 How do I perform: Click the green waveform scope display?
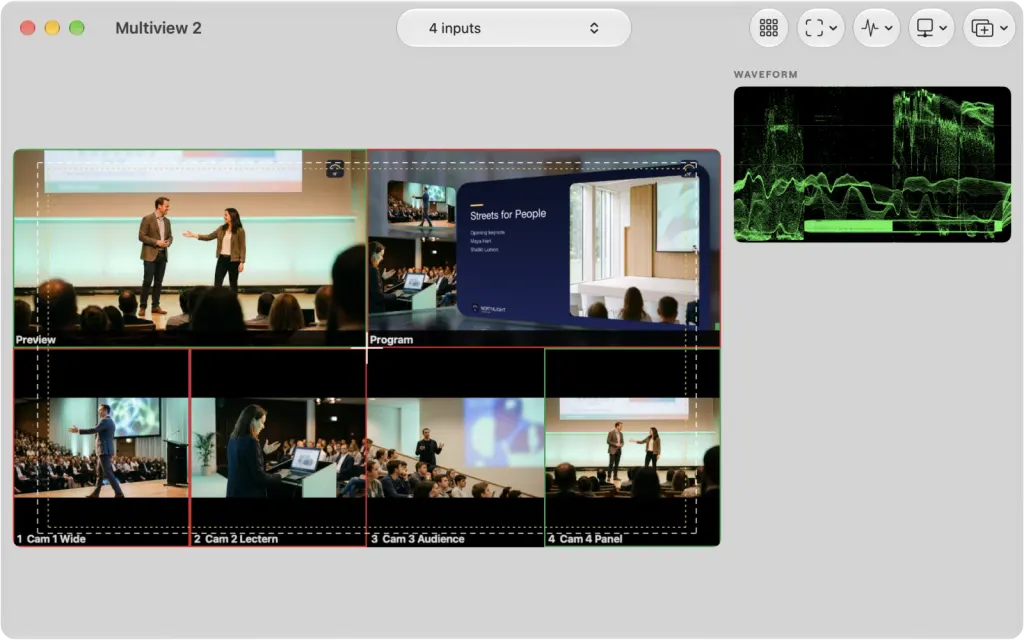tap(872, 164)
